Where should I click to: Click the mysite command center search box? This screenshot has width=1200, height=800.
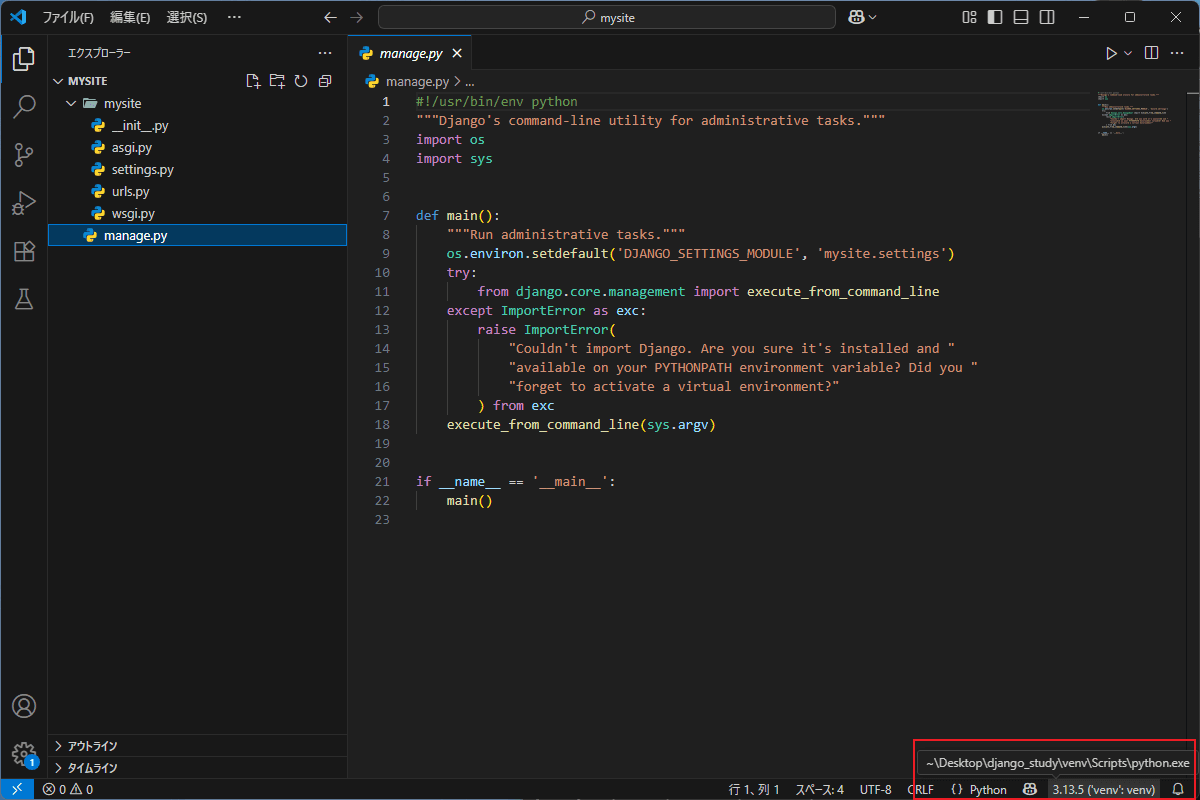point(607,17)
